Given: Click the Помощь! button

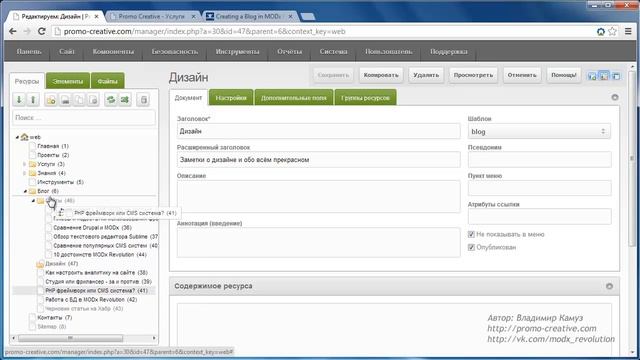Looking at the screenshot, I should tap(564, 75).
